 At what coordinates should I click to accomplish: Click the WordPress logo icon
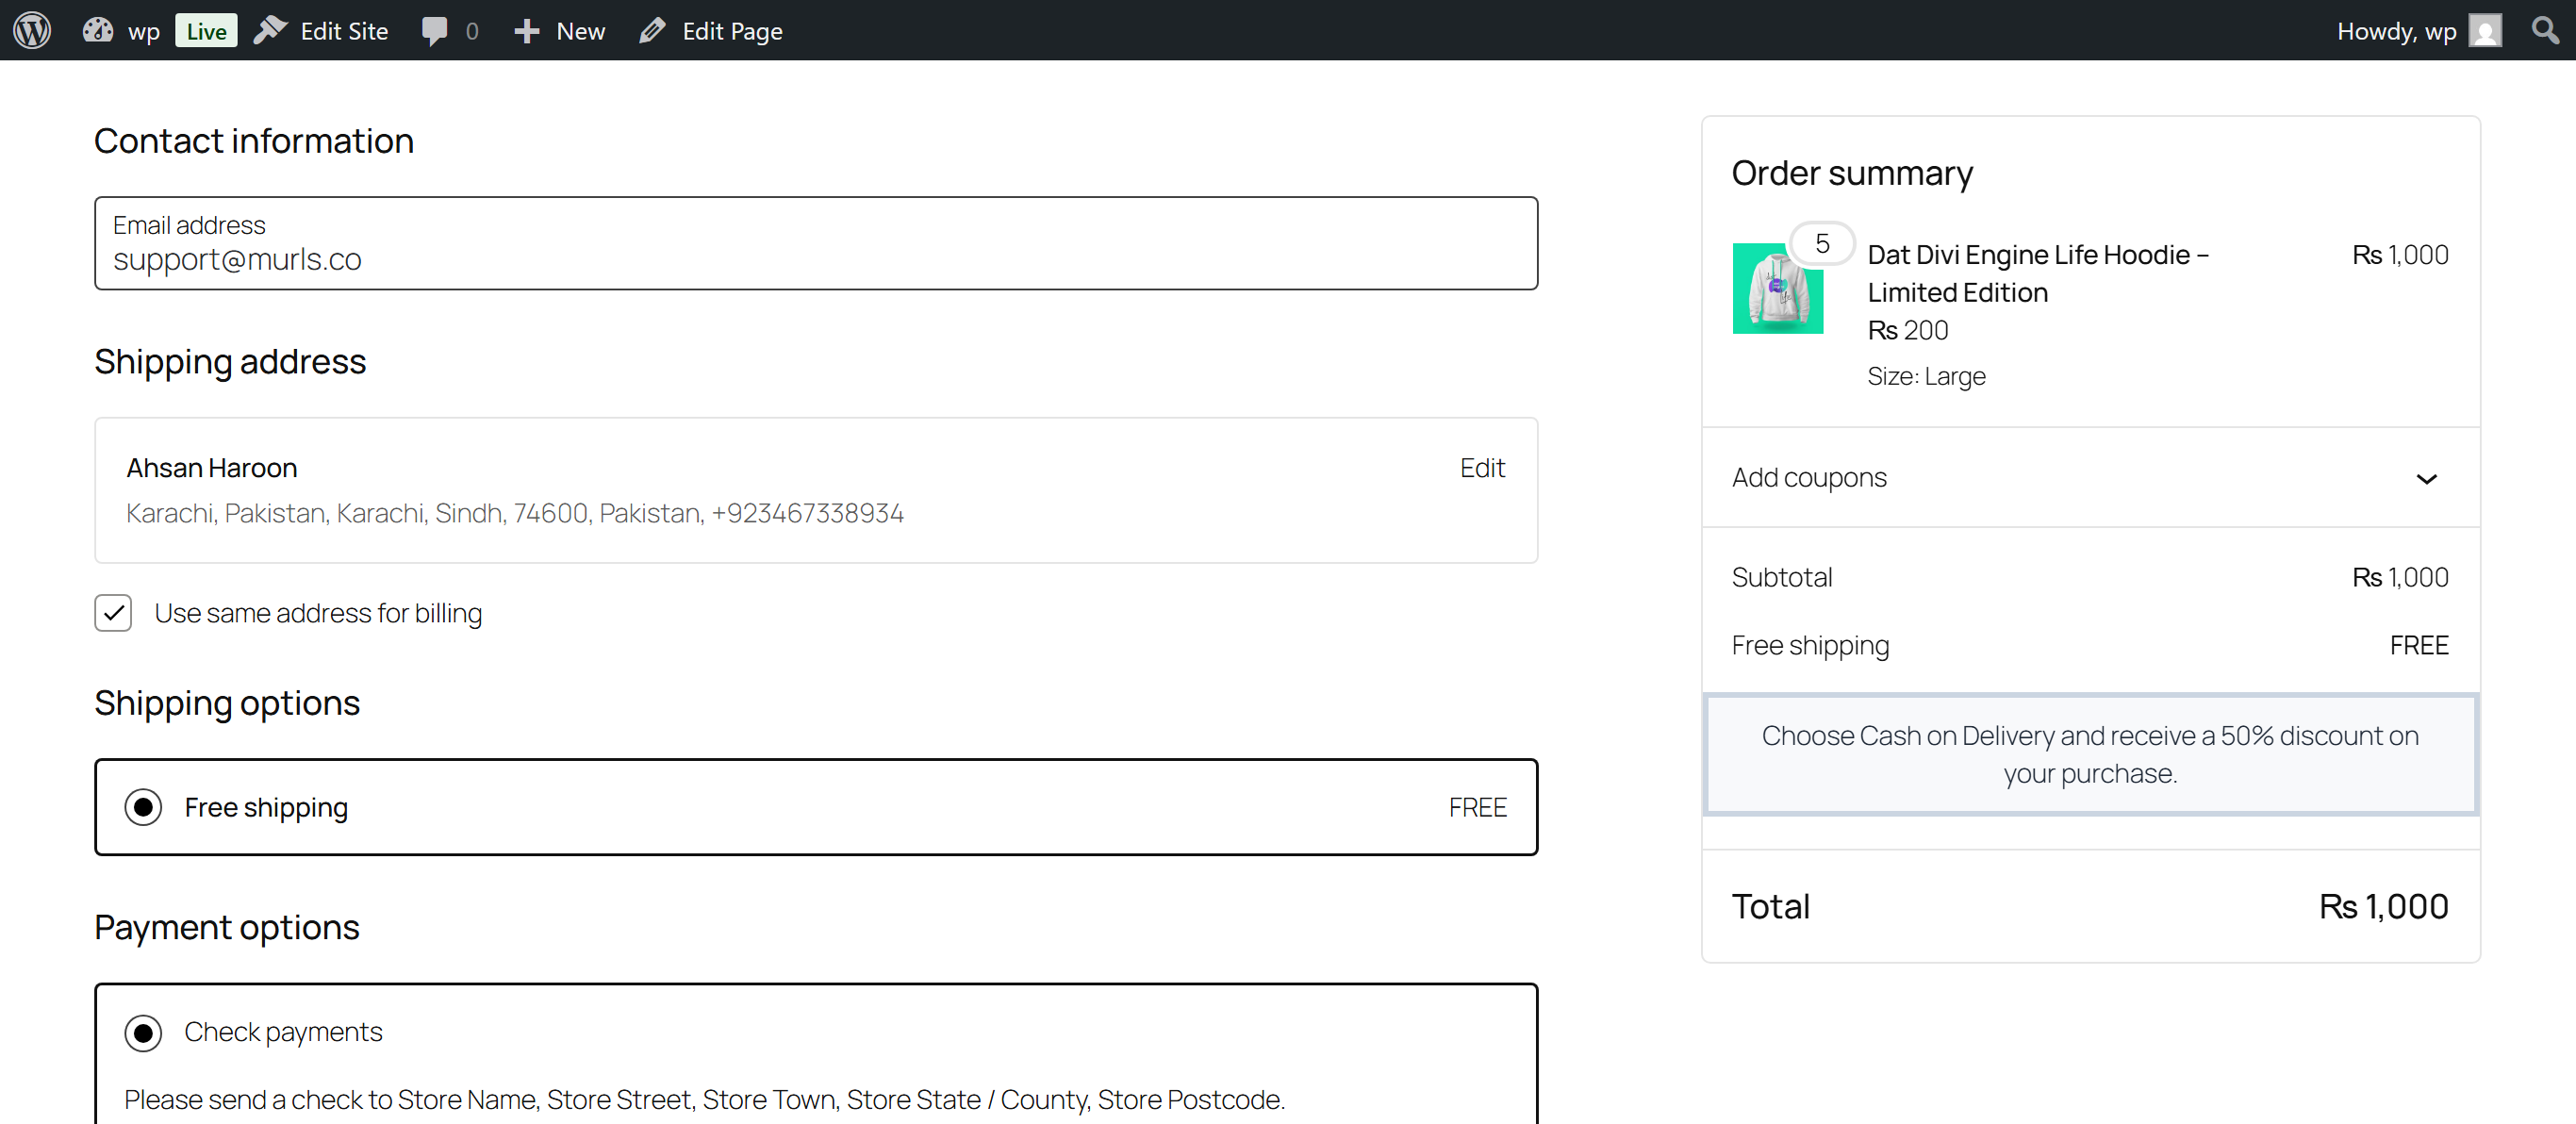tap(32, 30)
